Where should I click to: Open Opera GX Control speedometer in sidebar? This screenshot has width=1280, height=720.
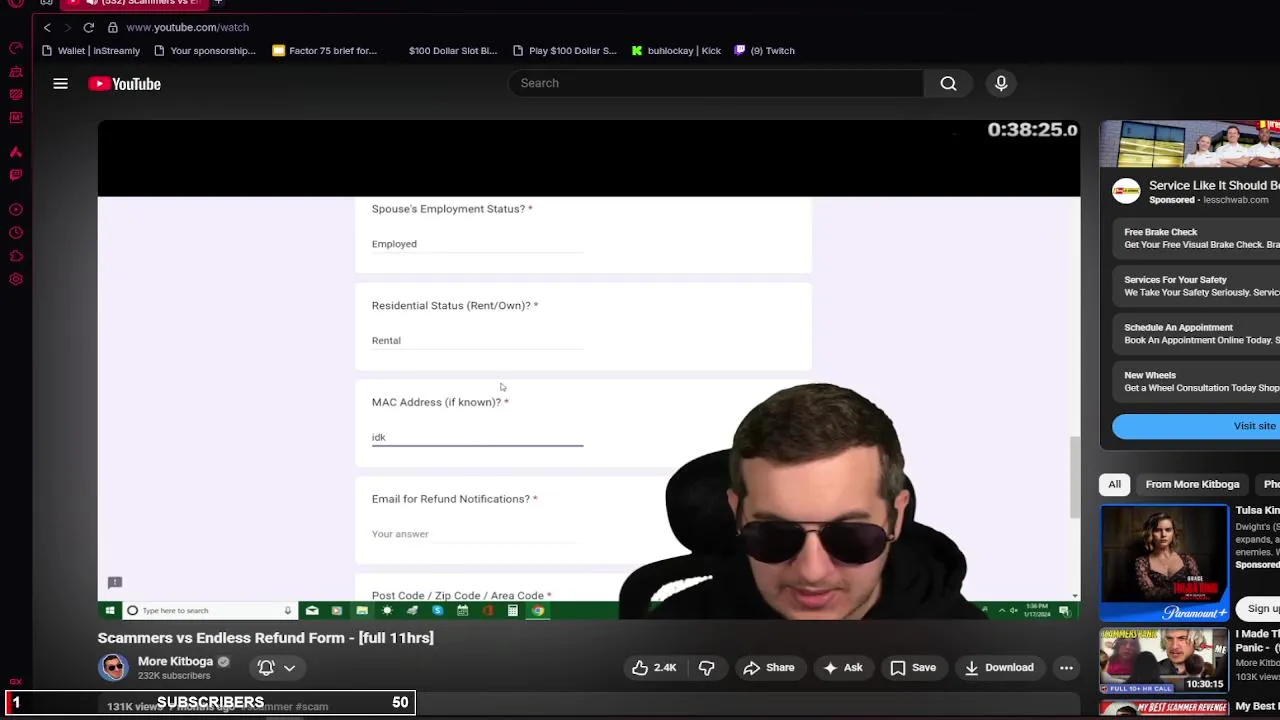coord(16,48)
